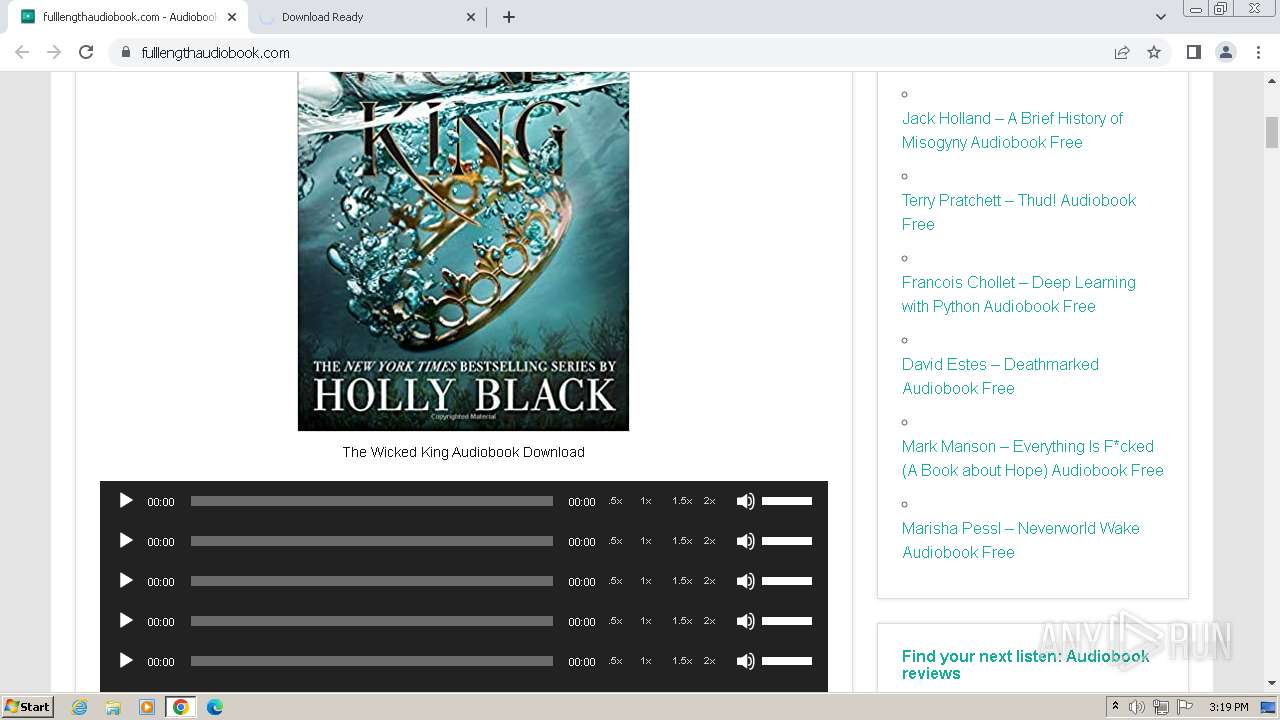
Task: Set second player speed to 2x
Action: pos(710,541)
